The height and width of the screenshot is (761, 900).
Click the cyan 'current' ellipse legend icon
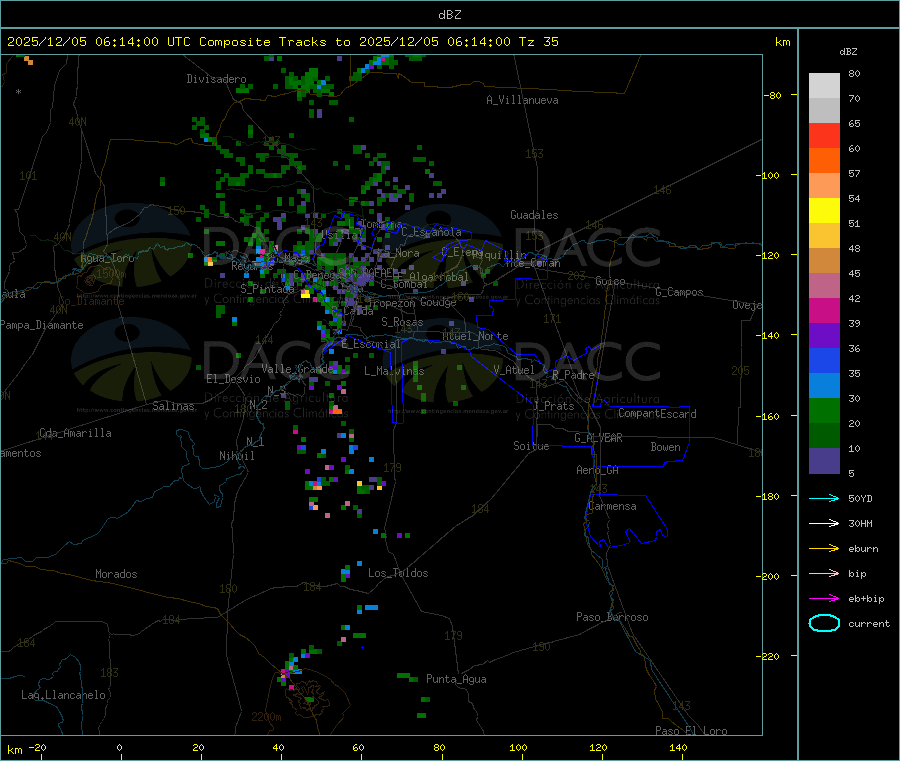point(824,623)
